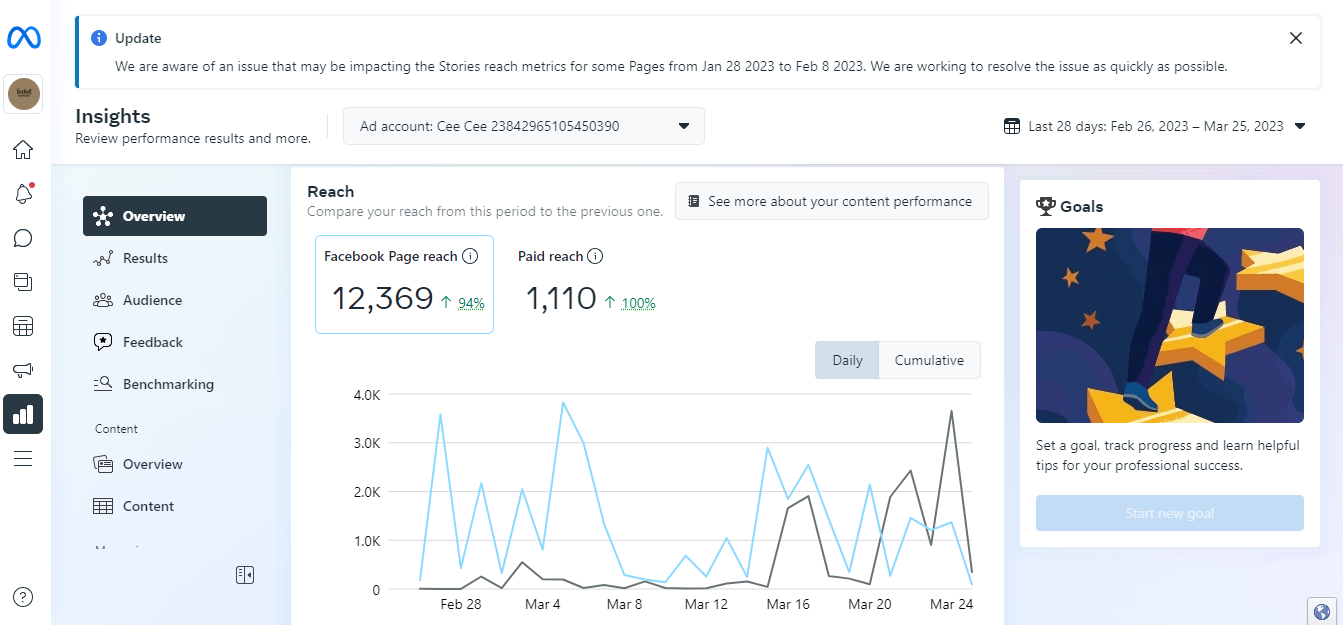Open Ads megaphone icon in sidebar

[23, 370]
